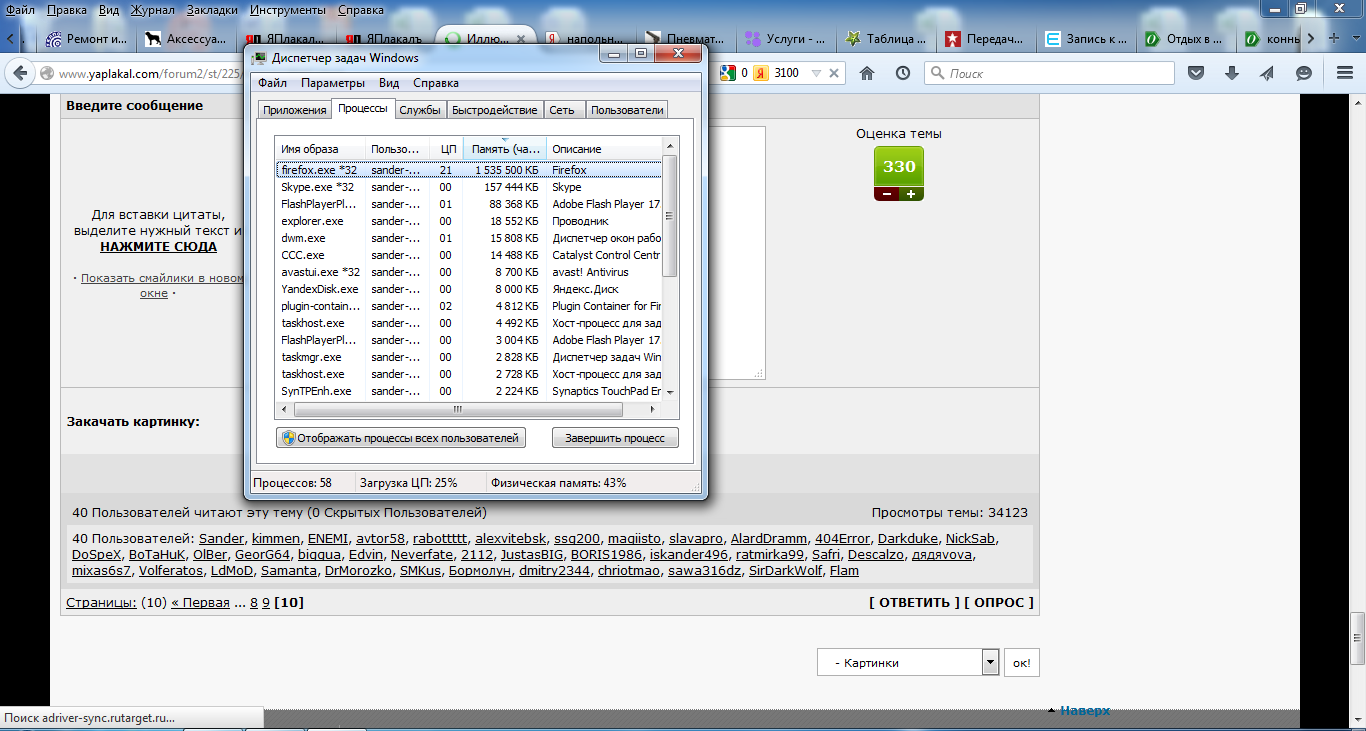The width and height of the screenshot is (1366, 731).
Task: Switch to the Отдых в... browser tab
Action: pyautogui.click(x=1187, y=39)
